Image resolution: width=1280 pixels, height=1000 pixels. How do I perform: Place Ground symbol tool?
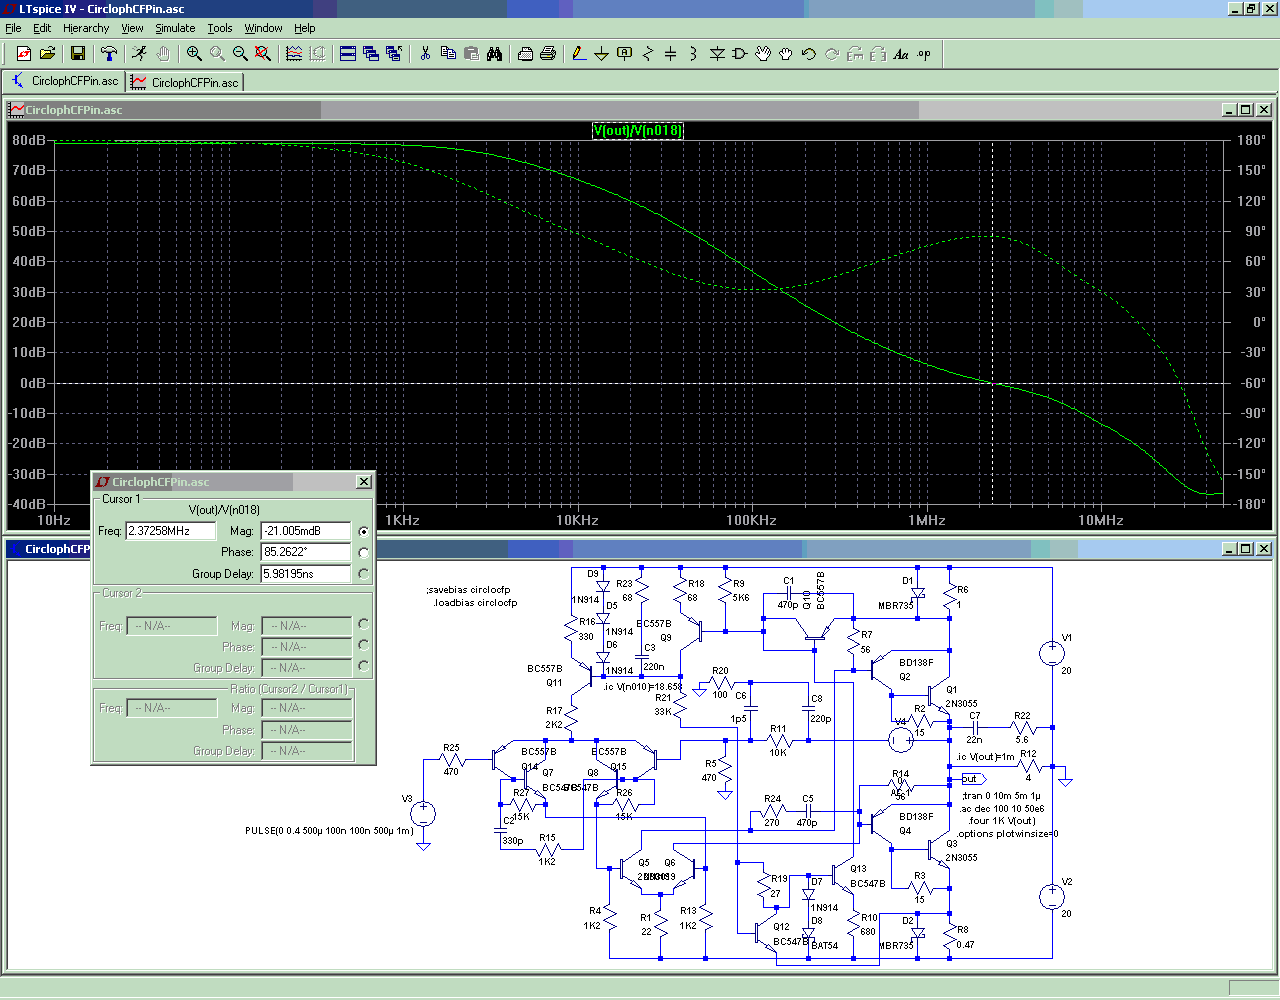(602, 54)
